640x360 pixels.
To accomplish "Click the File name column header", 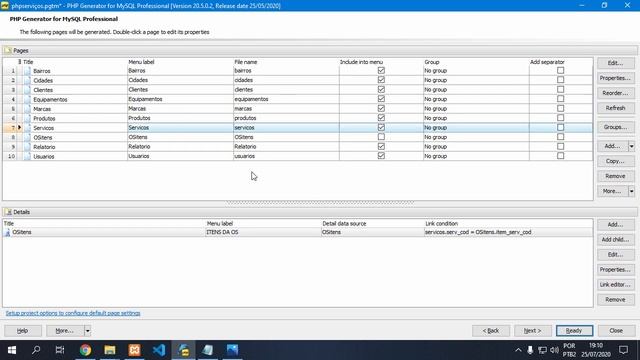I will (x=246, y=62).
